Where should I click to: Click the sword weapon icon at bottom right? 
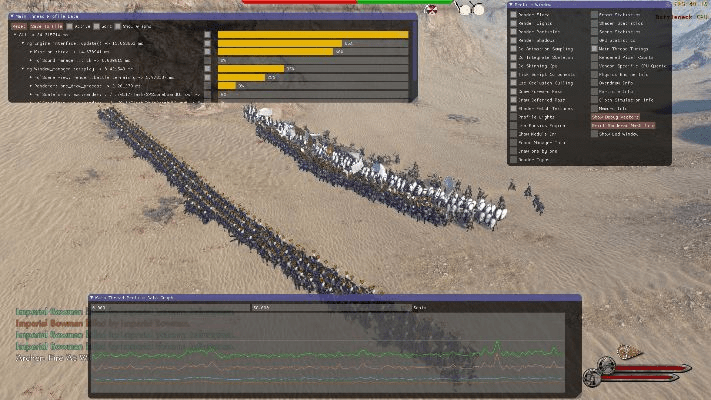629,351
